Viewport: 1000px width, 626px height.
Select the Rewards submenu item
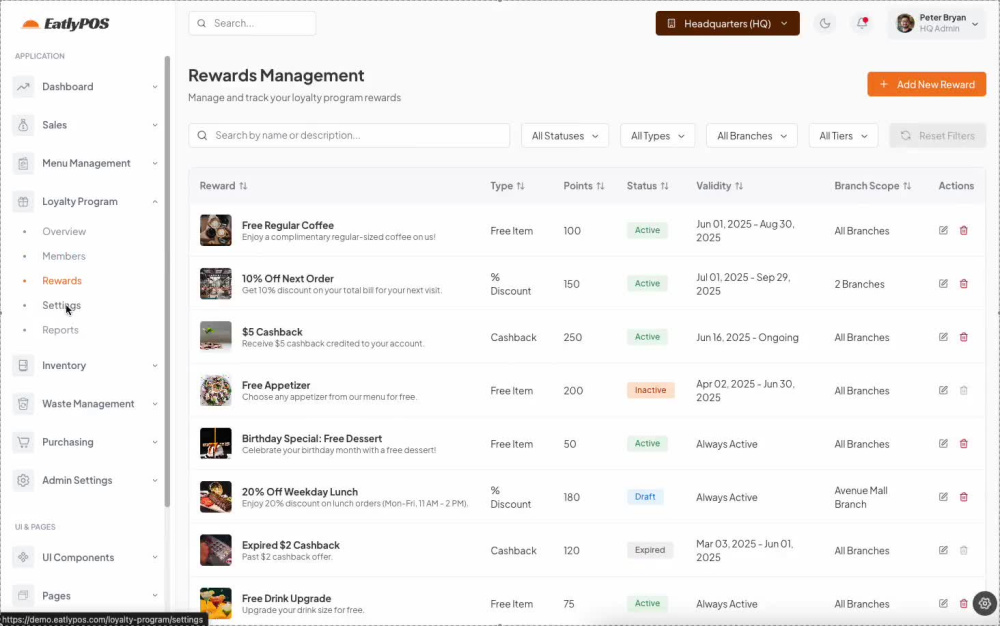[62, 280]
